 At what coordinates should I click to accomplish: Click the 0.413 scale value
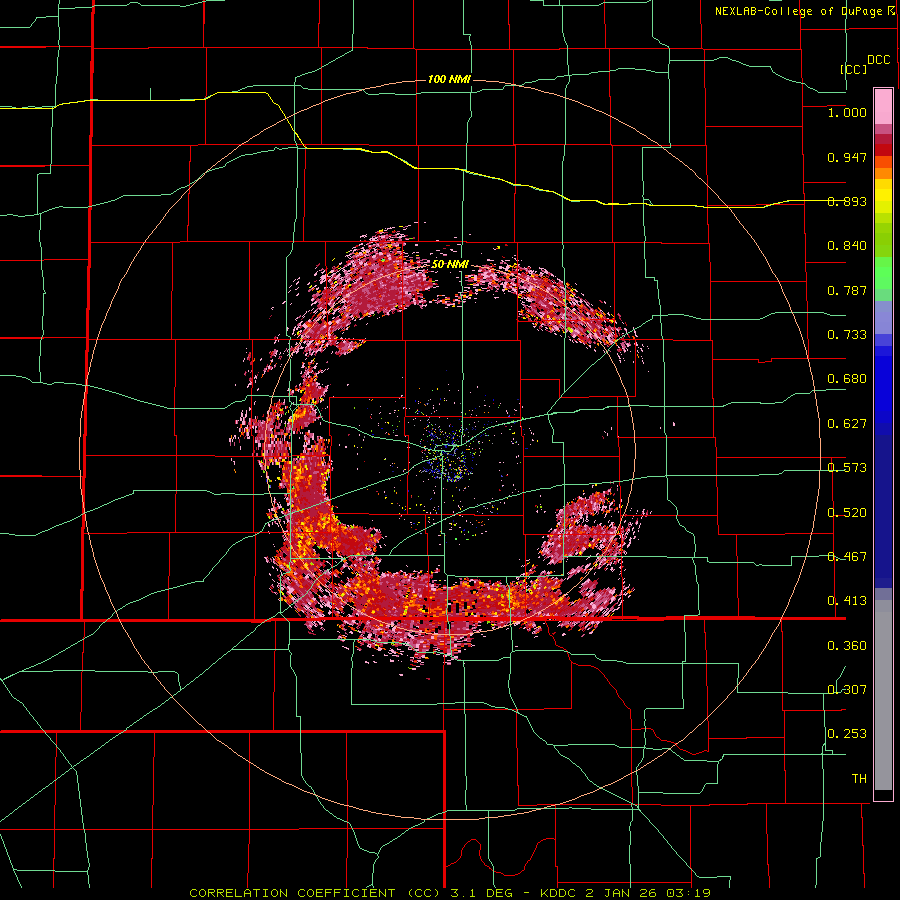847,601
